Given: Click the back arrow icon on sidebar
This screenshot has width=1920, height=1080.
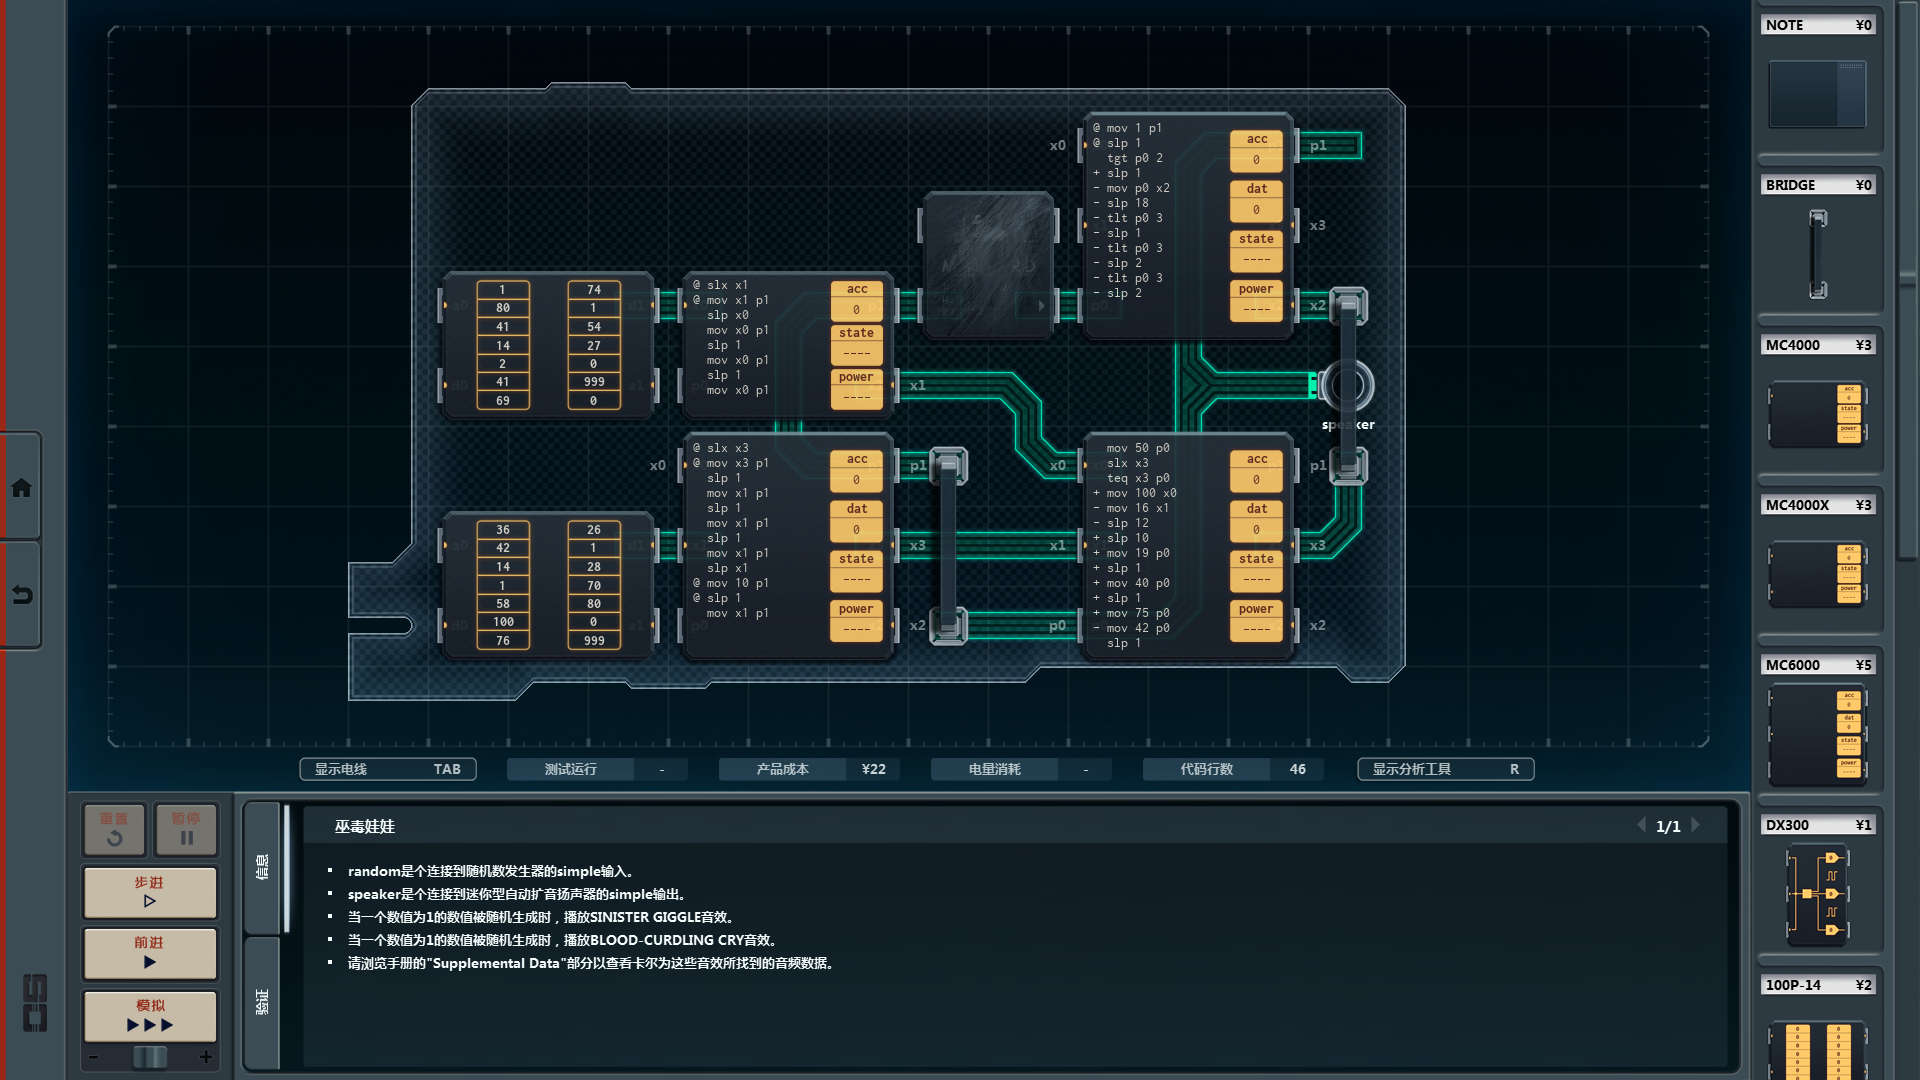Looking at the screenshot, I should click(21, 595).
